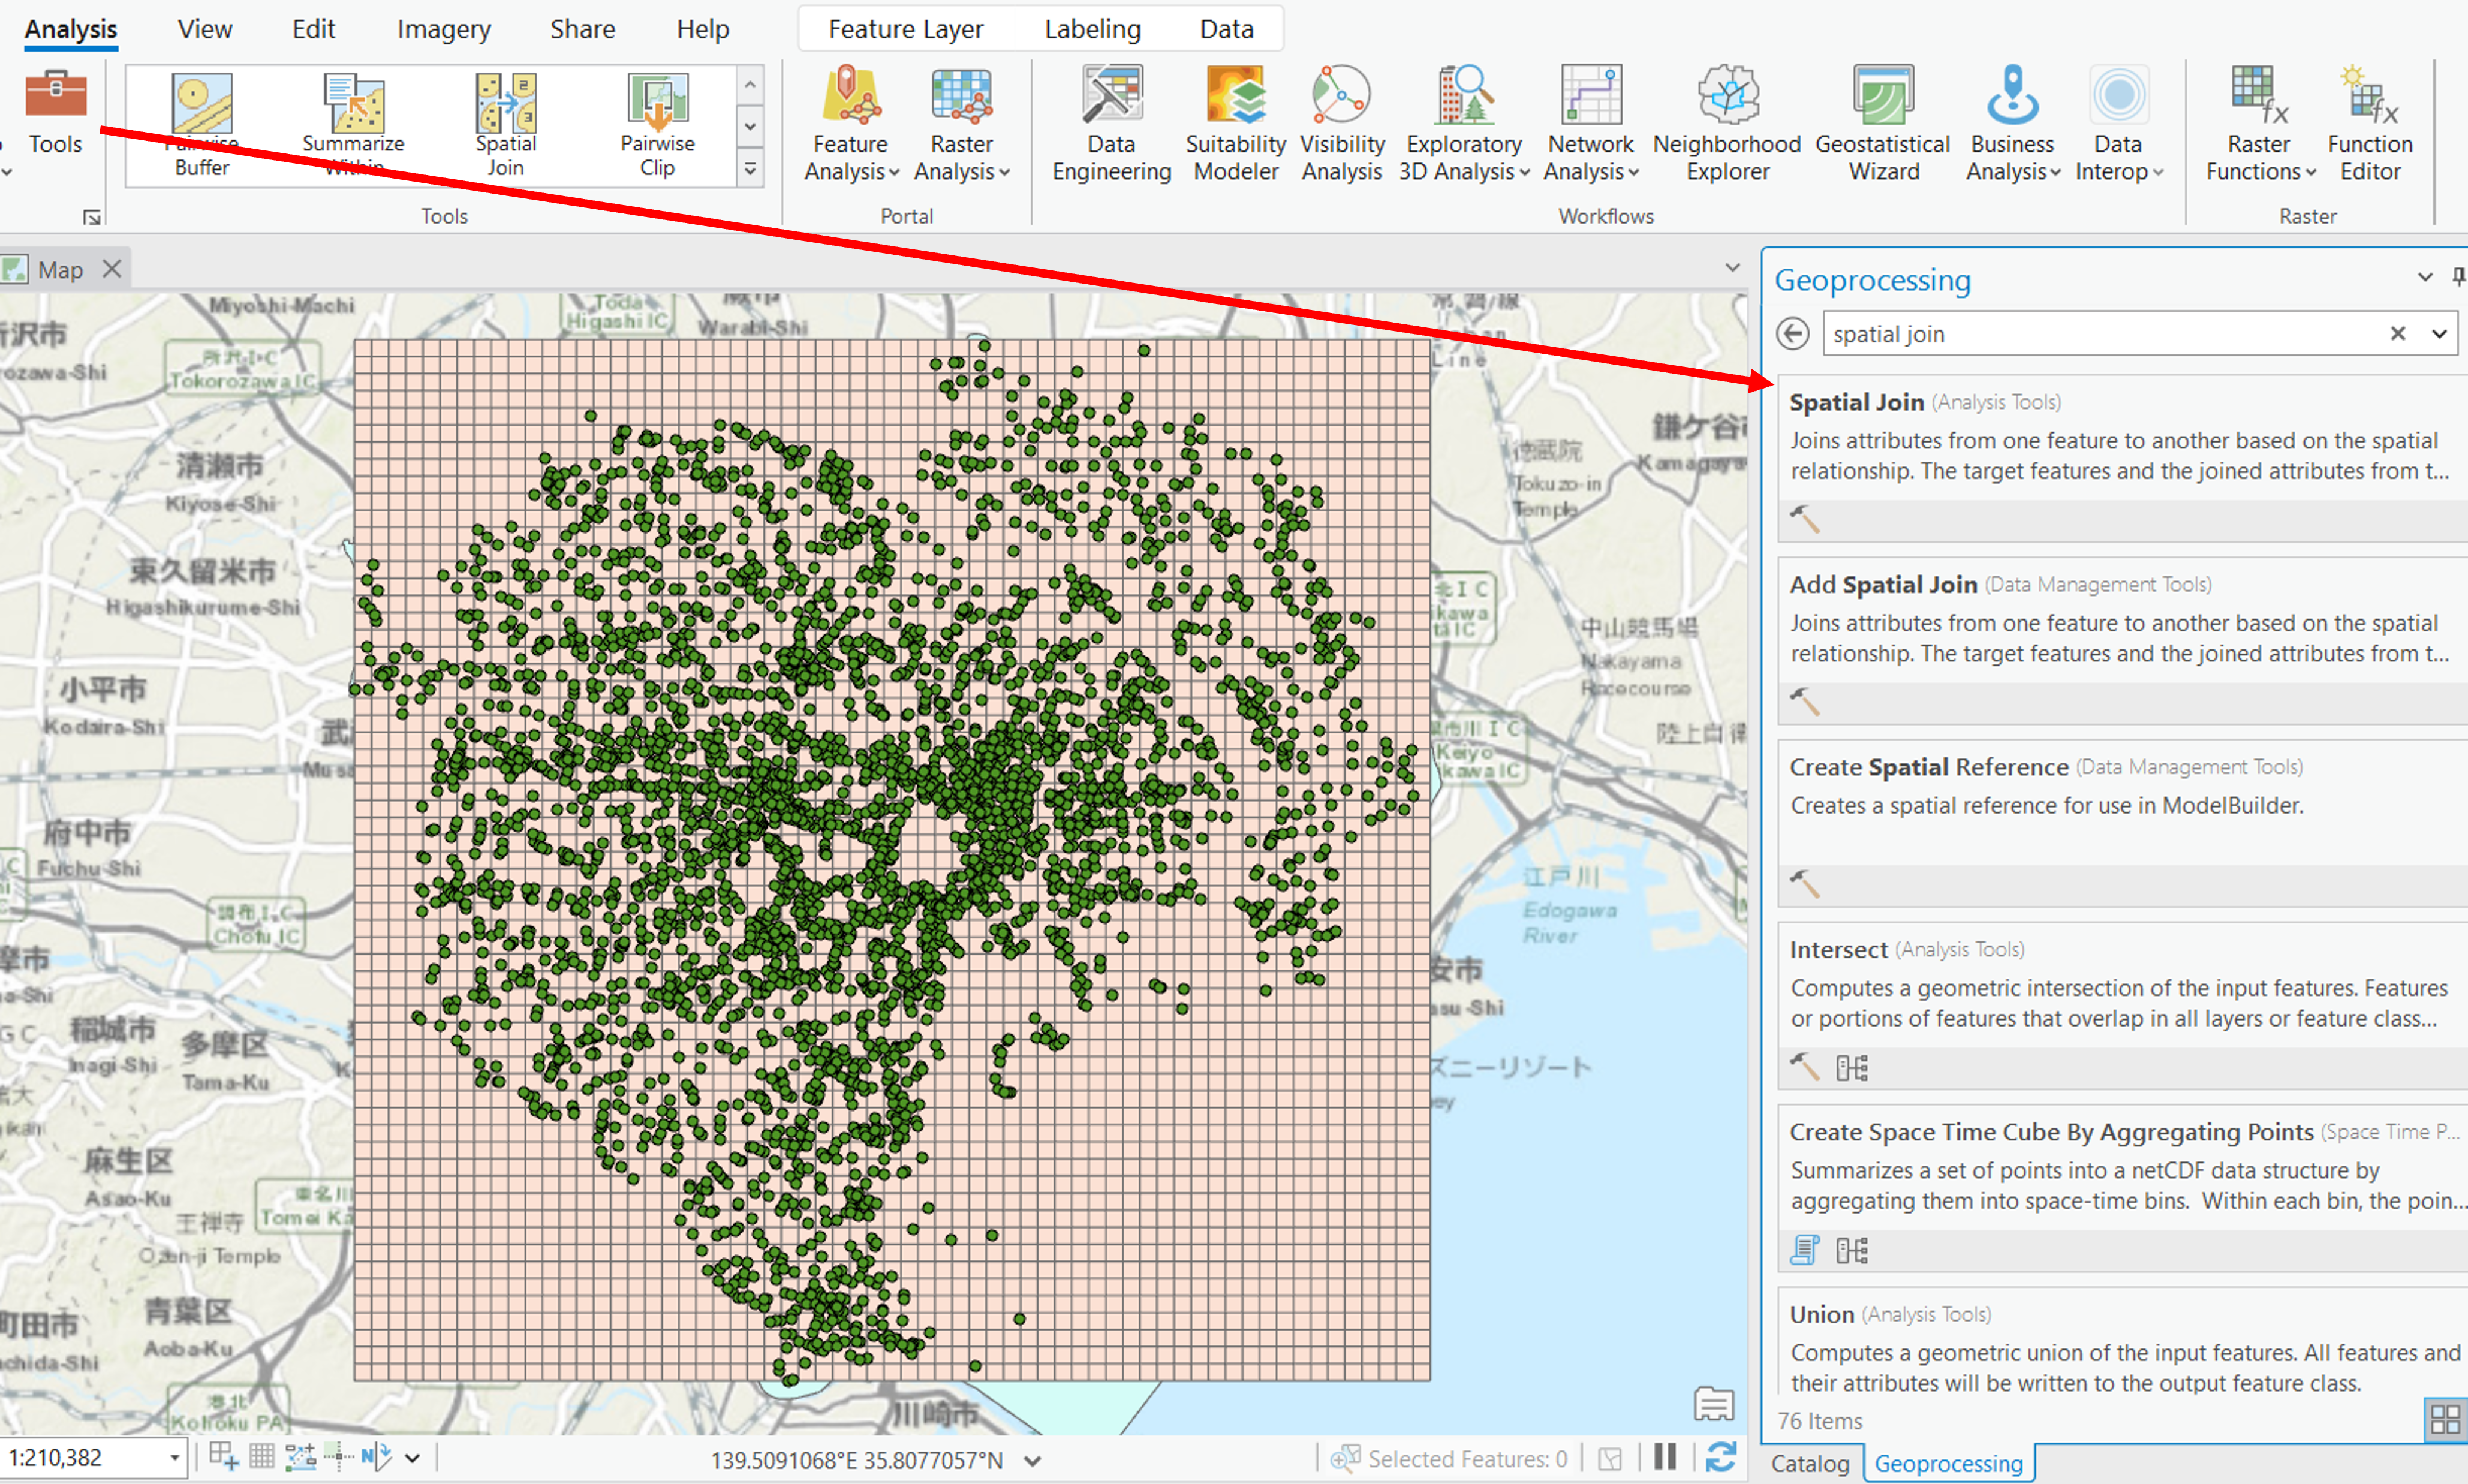
Task: Launch the Geostatistical Wizard
Action: point(1883,124)
